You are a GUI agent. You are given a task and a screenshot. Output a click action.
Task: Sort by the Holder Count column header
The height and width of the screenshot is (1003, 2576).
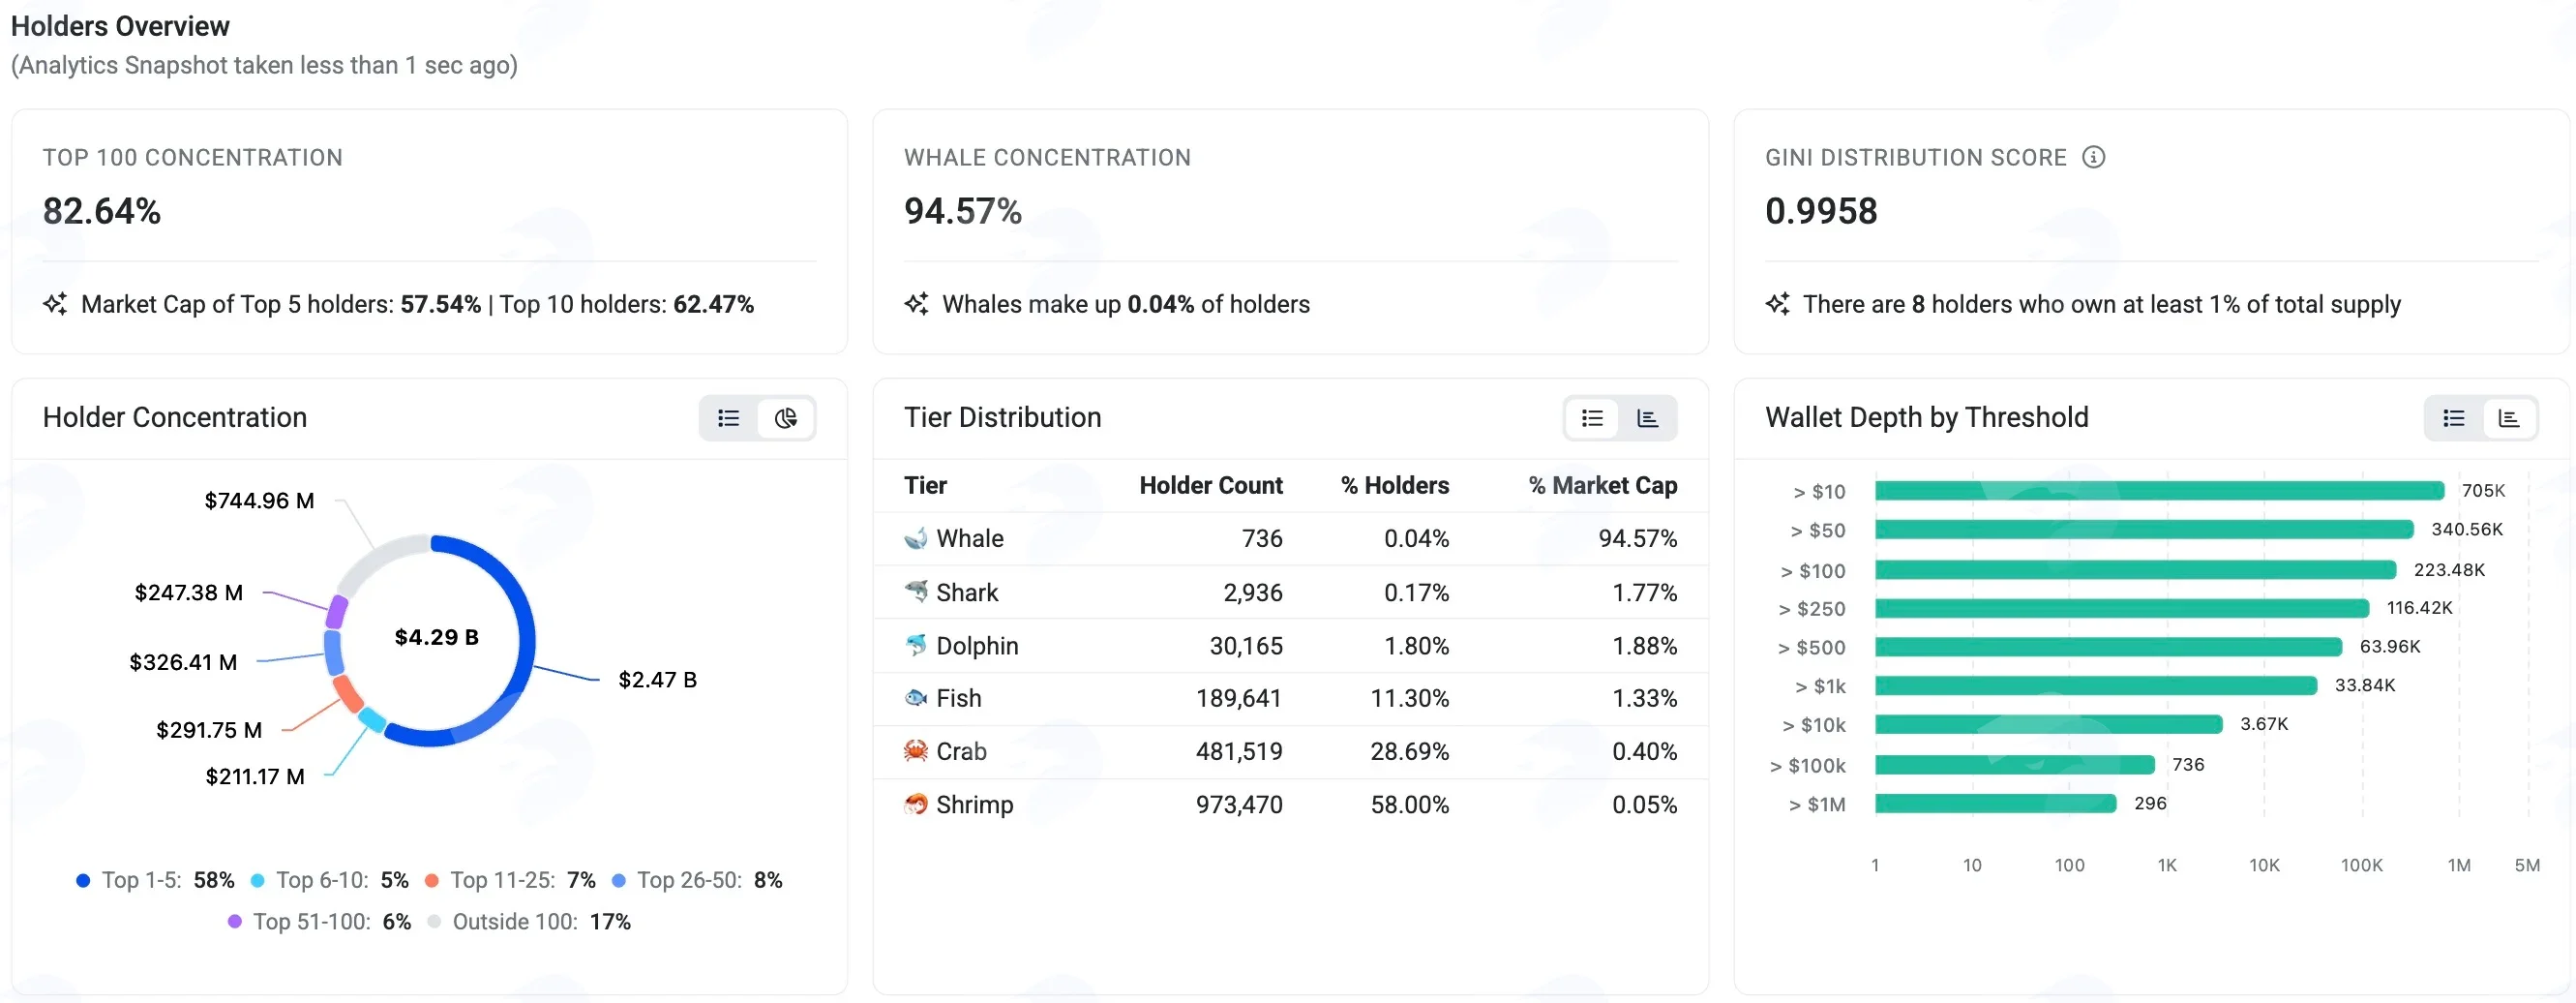pyautogui.click(x=1210, y=485)
